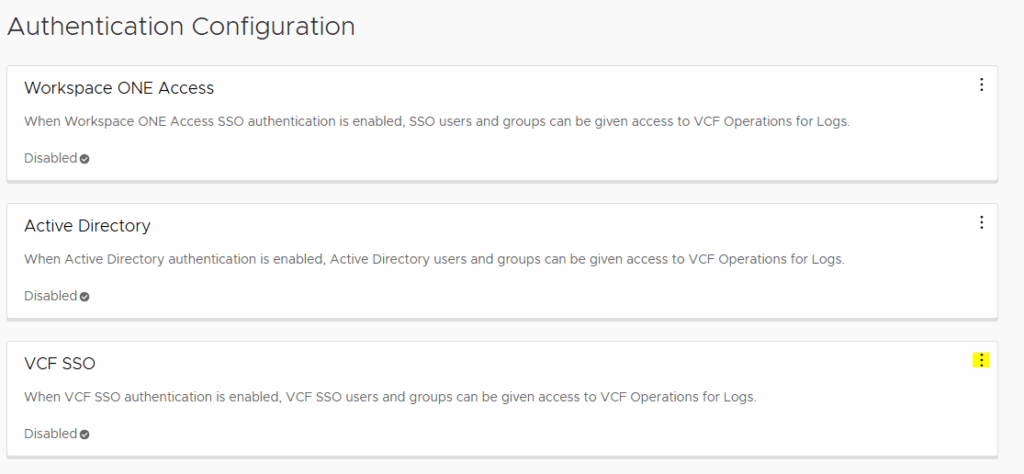Screen dimensions: 1024x474
Task: Click "VCF Operations for Logs" in Active Directory description
Action: (765, 260)
